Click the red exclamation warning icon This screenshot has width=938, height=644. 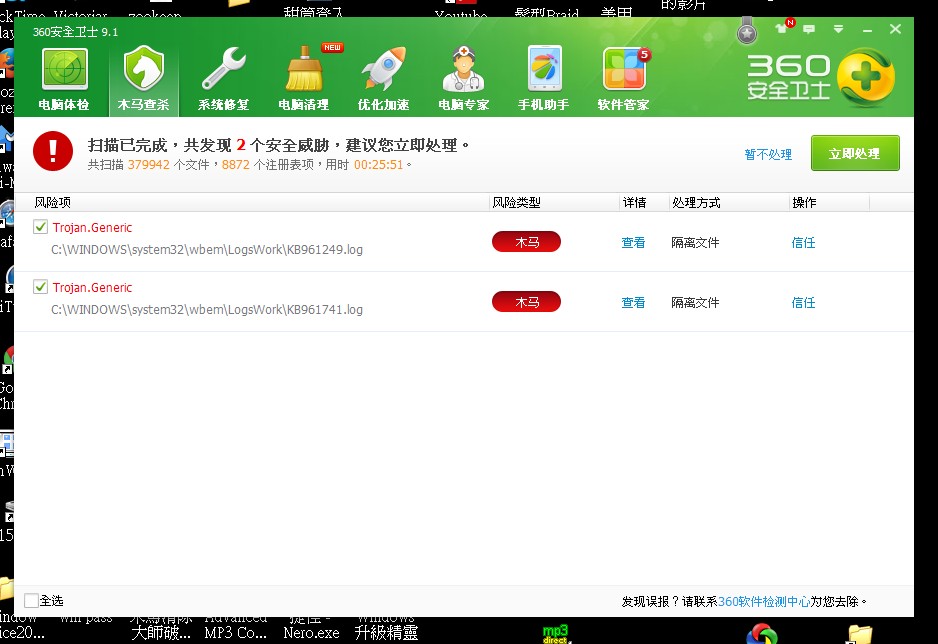tap(53, 151)
